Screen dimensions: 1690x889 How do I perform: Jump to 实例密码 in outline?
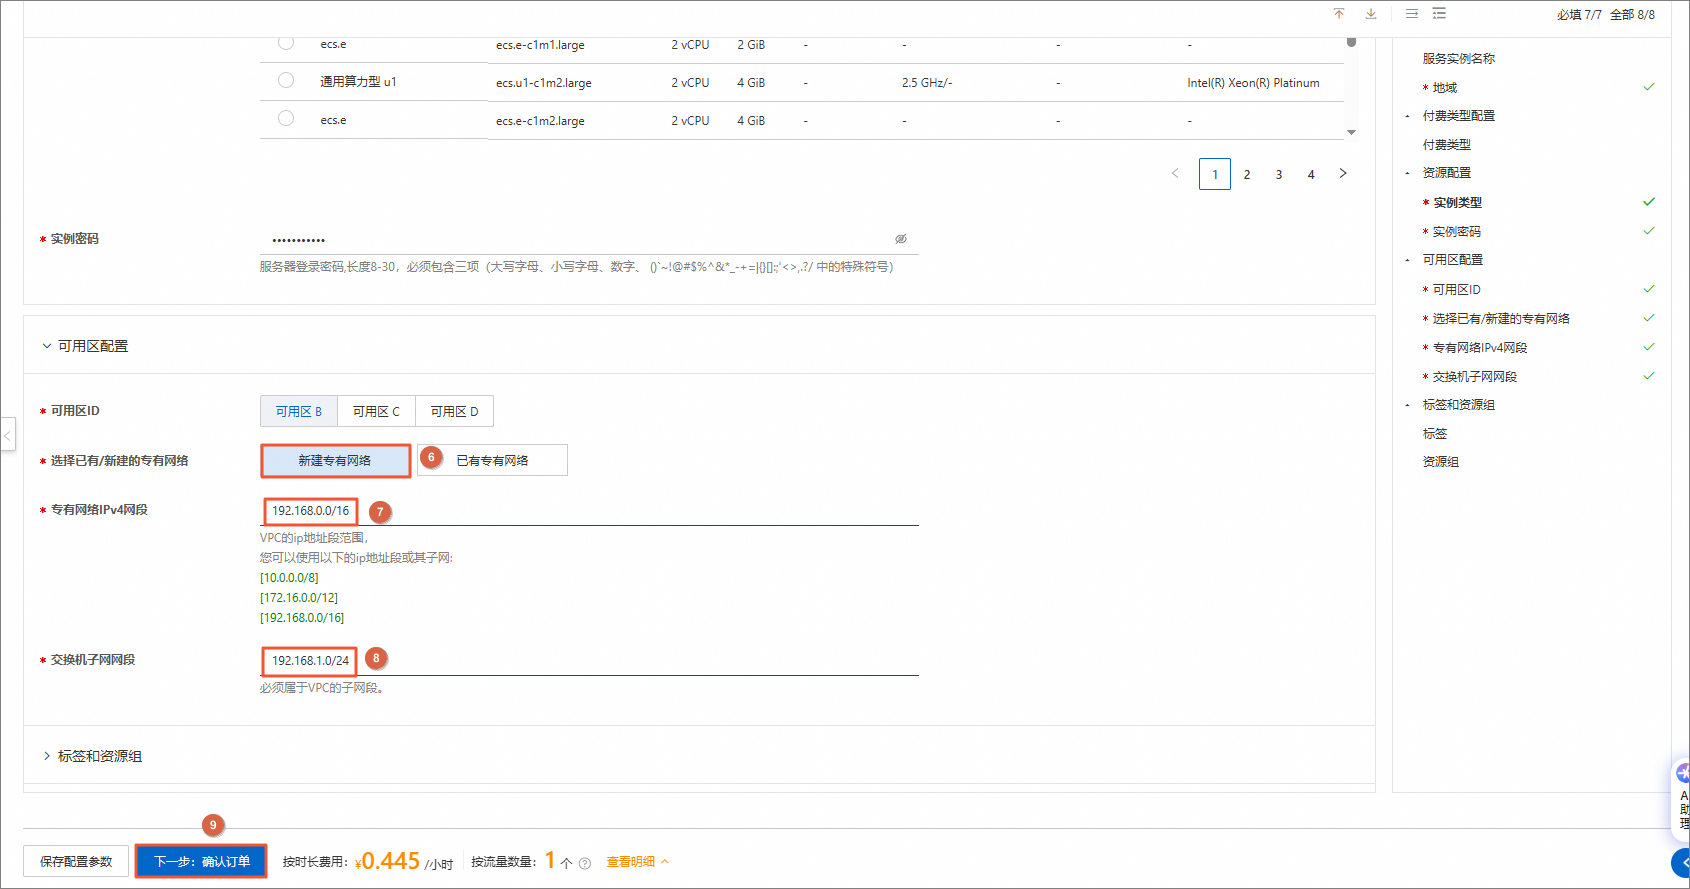coord(1457,232)
